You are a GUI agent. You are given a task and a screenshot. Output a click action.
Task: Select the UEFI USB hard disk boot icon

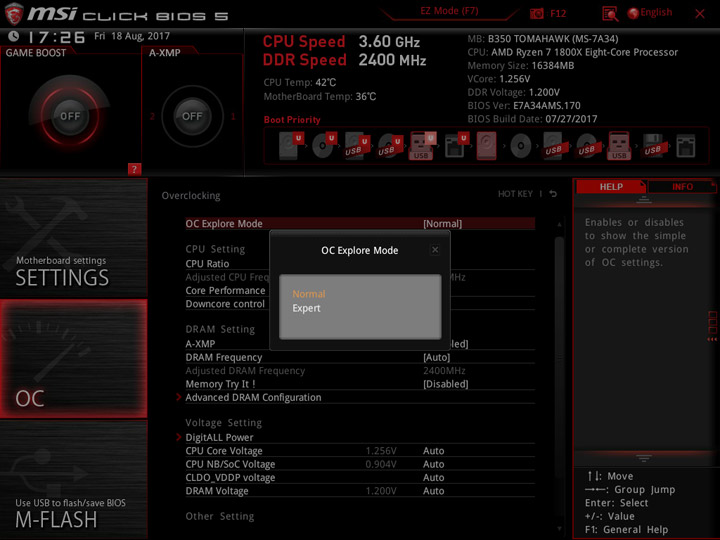[x=357, y=146]
